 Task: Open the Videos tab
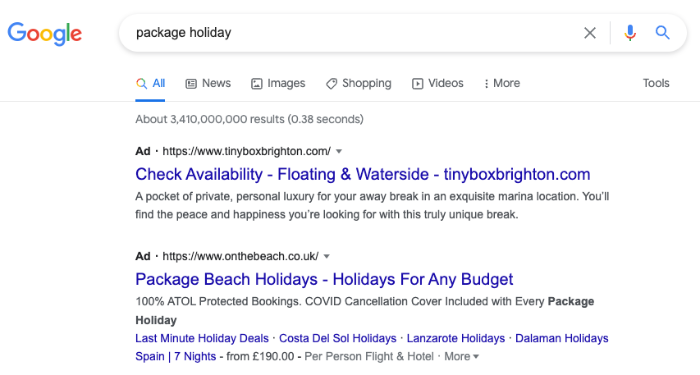[x=438, y=83]
